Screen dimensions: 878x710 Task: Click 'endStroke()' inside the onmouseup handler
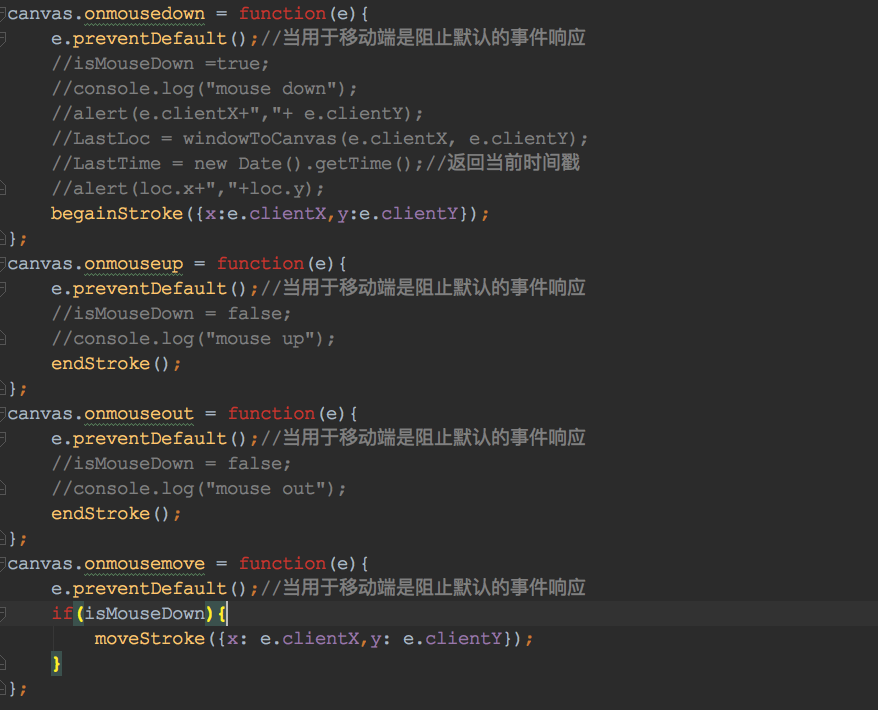click(x=110, y=363)
